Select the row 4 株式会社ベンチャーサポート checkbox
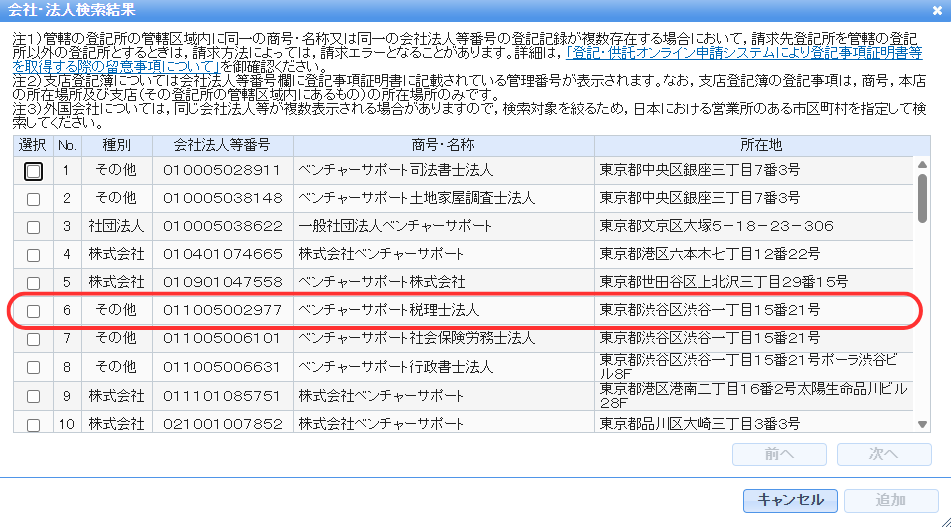 pos(34,255)
